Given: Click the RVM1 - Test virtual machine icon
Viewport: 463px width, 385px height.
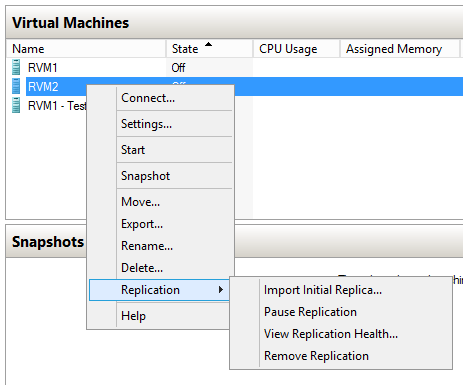Looking at the screenshot, I should pyautogui.click(x=16, y=105).
